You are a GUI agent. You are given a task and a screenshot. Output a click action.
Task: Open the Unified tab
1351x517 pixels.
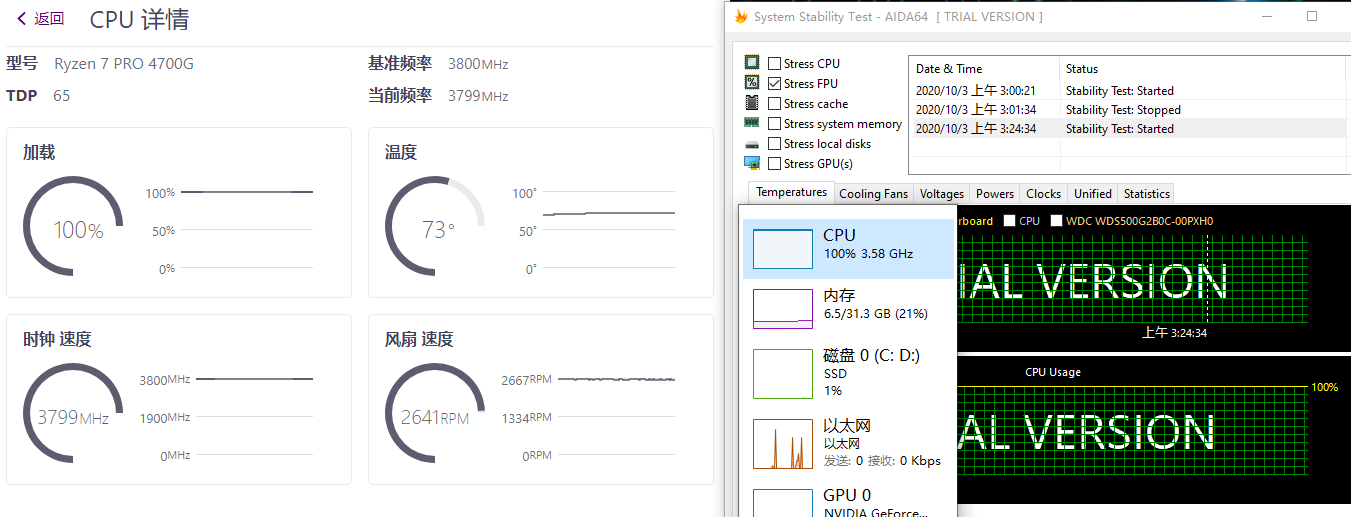[x=1092, y=194]
